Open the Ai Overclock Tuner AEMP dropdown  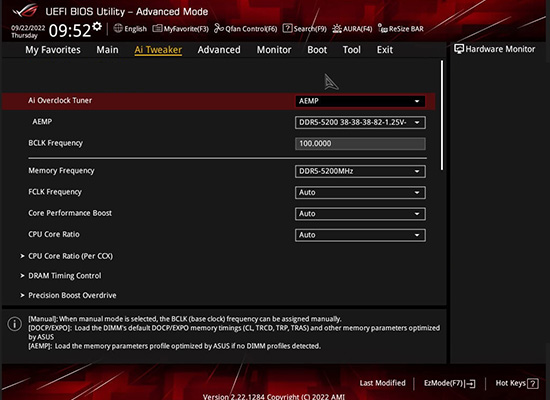(x=360, y=101)
